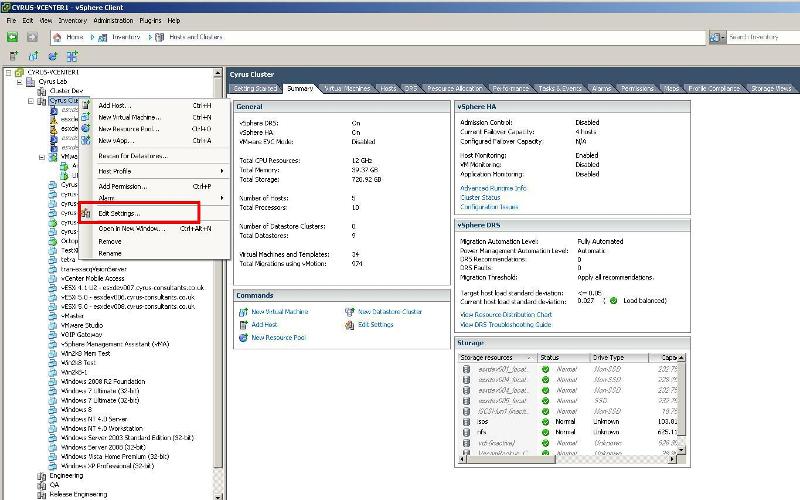This screenshot has width=800, height=500.
Task: Collapse the Cyrus Lab datacenter node
Action: (x=19, y=82)
